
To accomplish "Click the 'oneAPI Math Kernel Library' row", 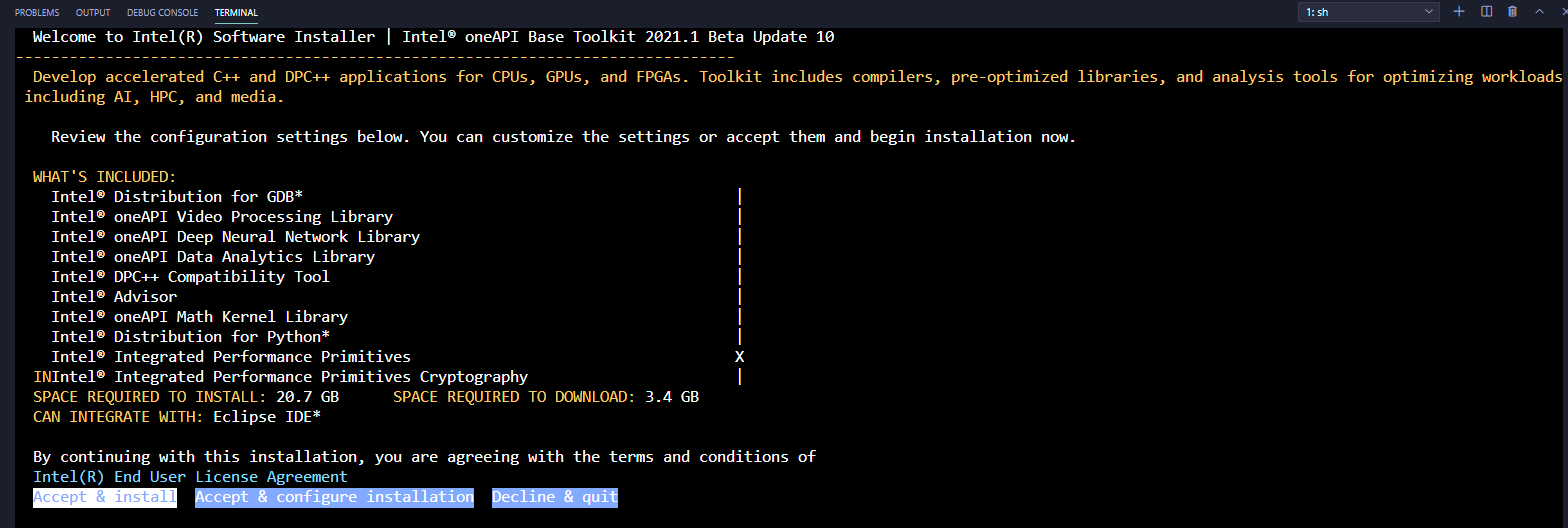I will click(200, 317).
